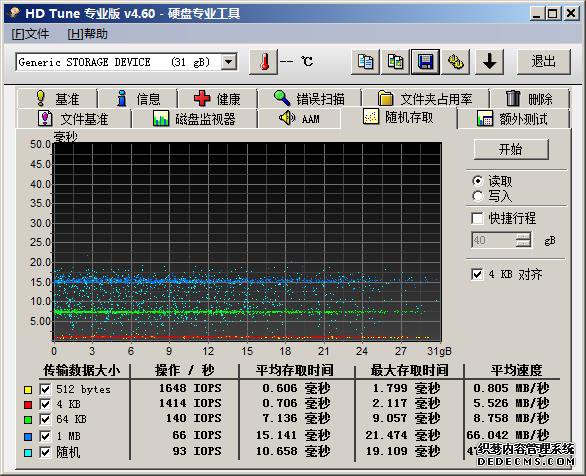This screenshot has height=476, width=586.
Task: Click the 1648 IOPS value
Action: coord(190,388)
